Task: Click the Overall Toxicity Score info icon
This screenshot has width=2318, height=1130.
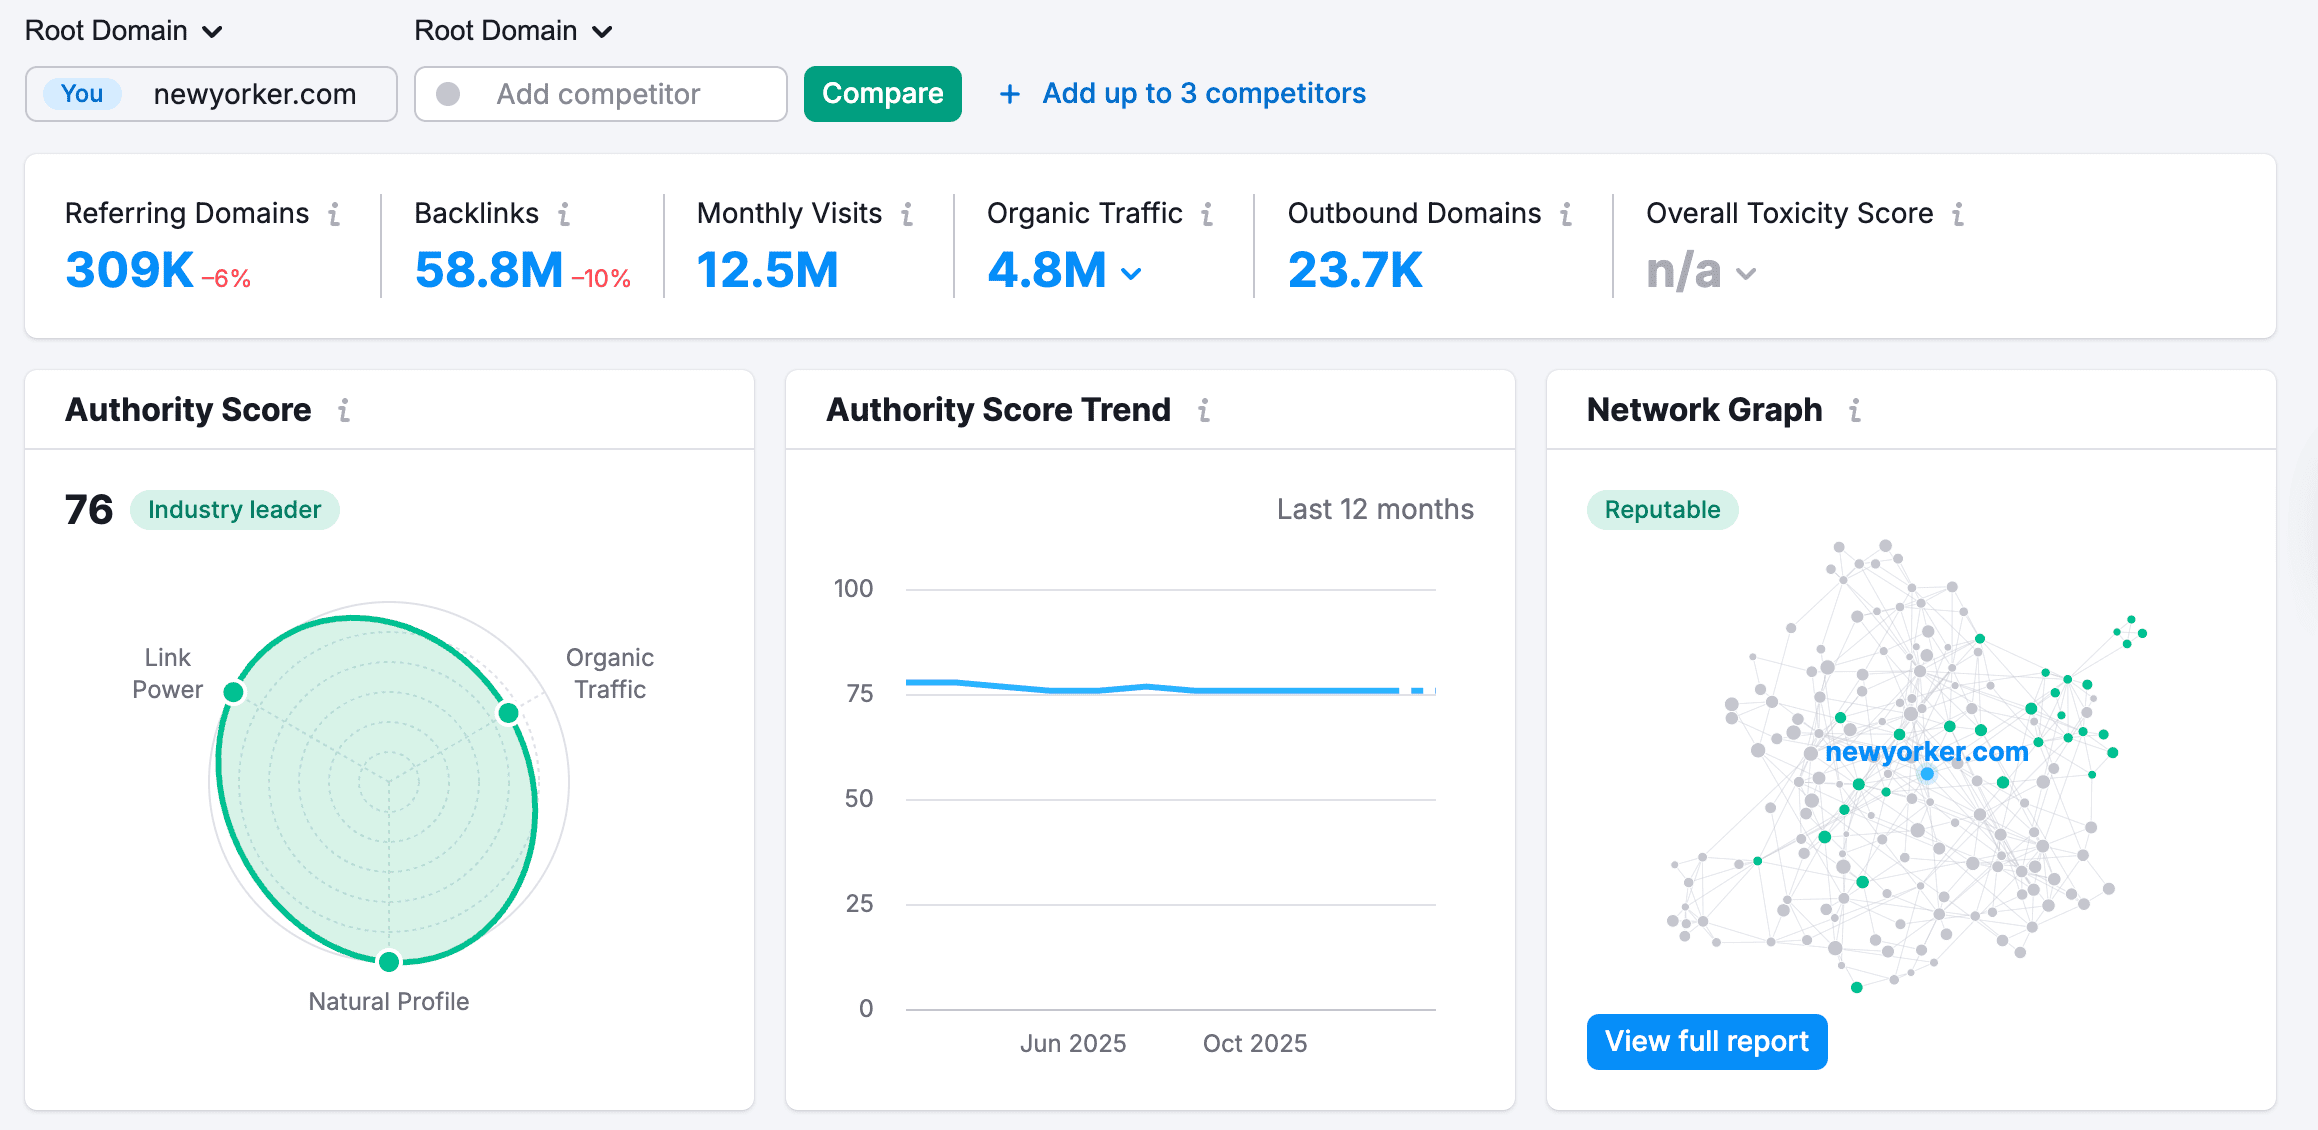Action: click(x=1958, y=213)
